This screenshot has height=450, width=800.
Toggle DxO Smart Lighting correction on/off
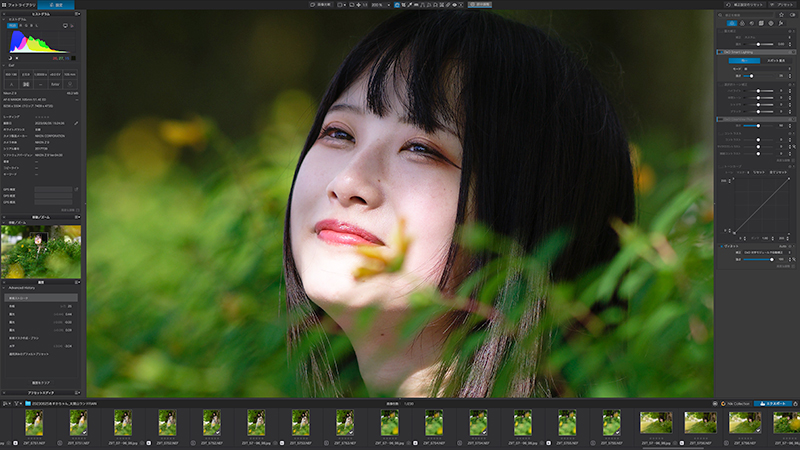coord(720,52)
